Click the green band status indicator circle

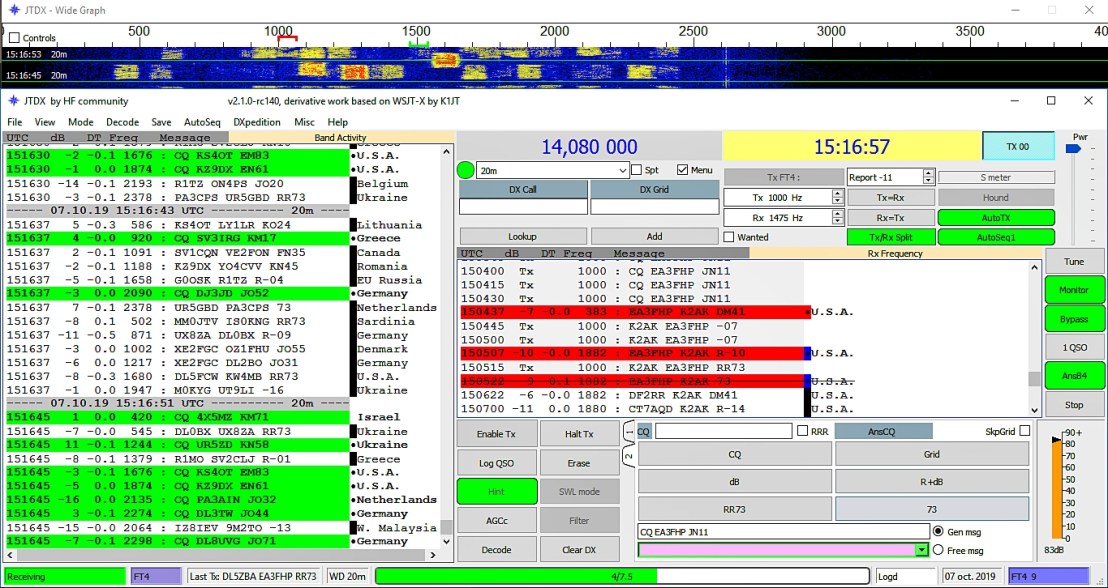(x=465, y=170)
